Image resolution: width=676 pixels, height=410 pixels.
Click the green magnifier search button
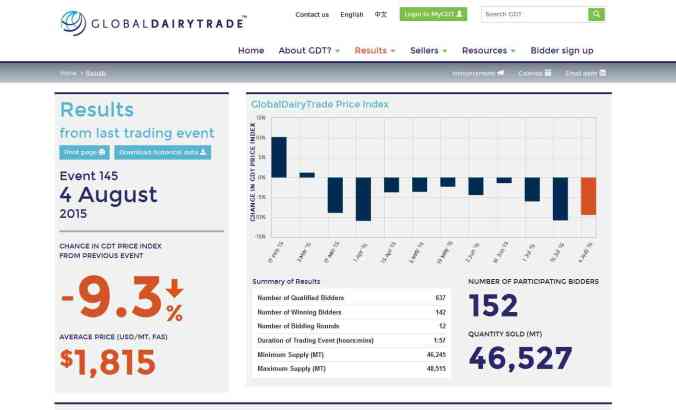pyautogui.click(x=596, y=14)
